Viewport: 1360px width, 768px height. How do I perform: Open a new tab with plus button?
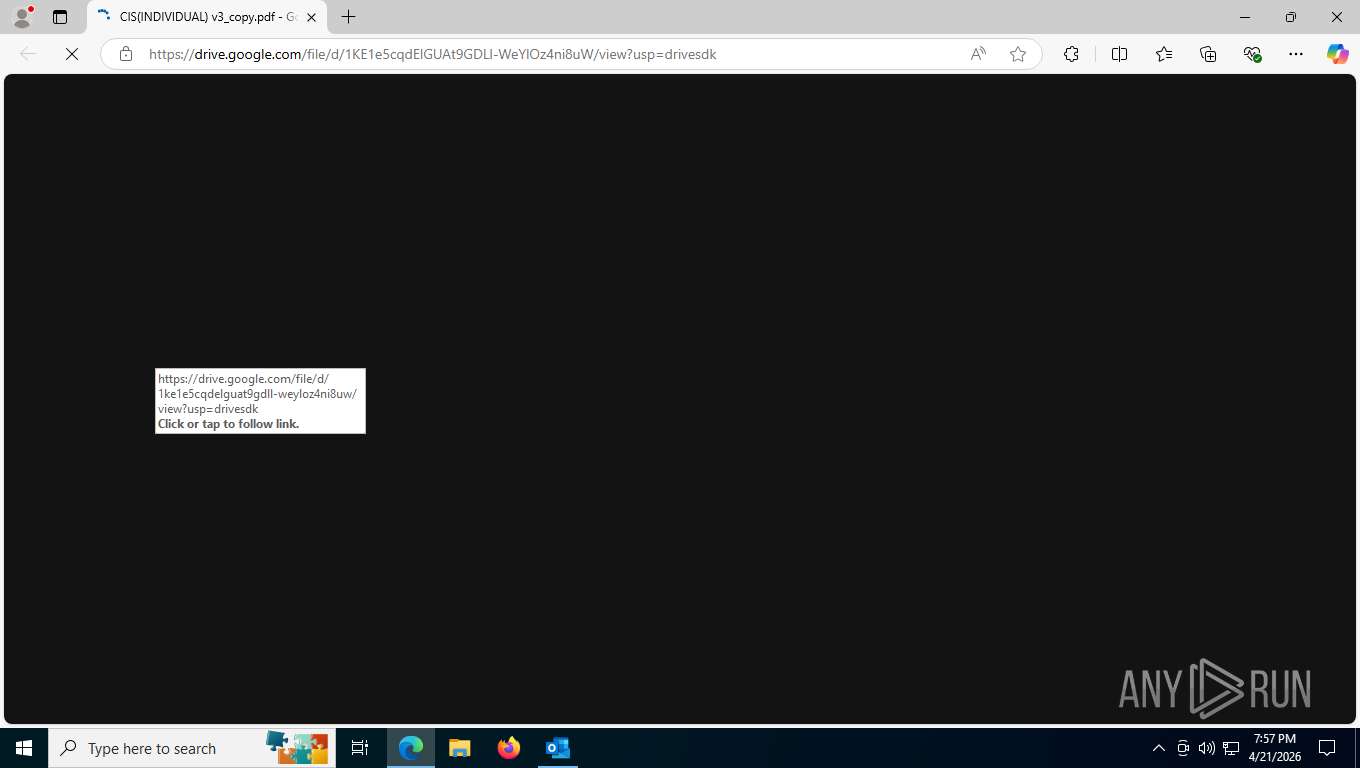pyautogui.click(x=348, y=17)
